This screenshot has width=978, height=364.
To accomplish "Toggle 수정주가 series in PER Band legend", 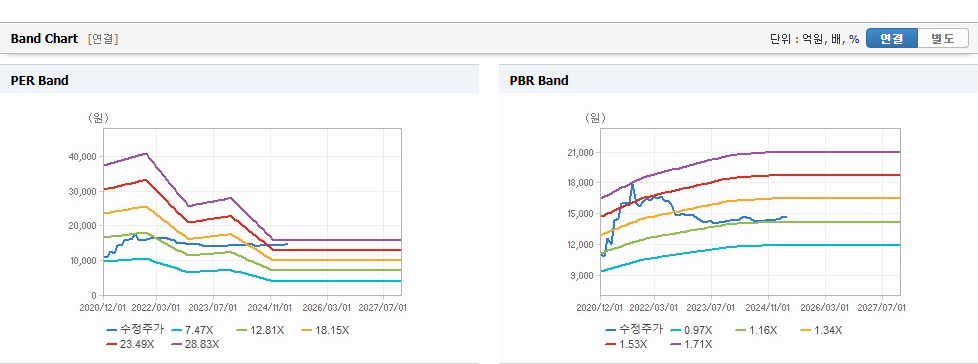I will [135, 330].
